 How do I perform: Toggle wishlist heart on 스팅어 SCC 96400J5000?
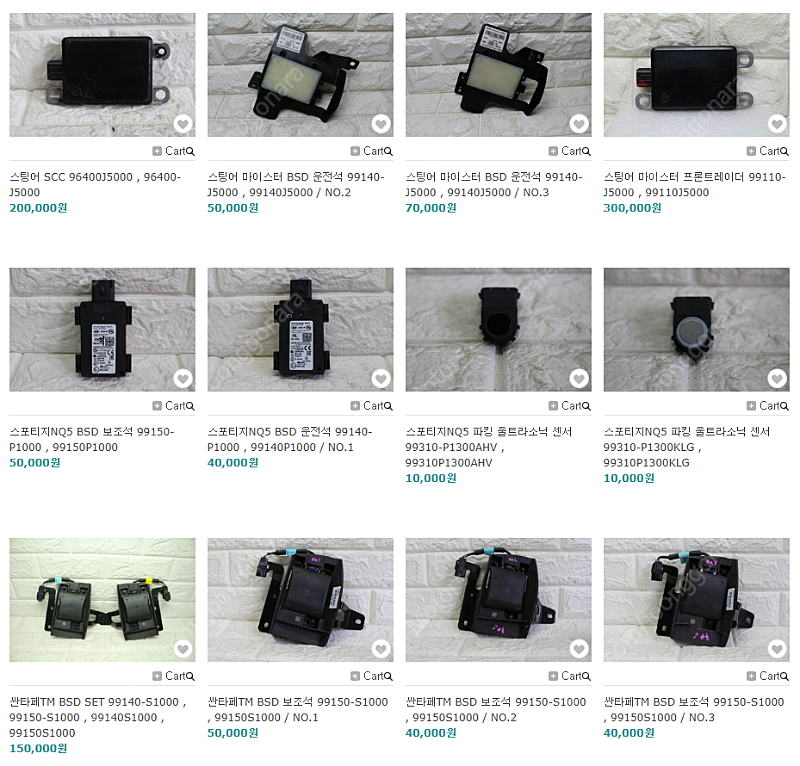(x=183, y=123)
